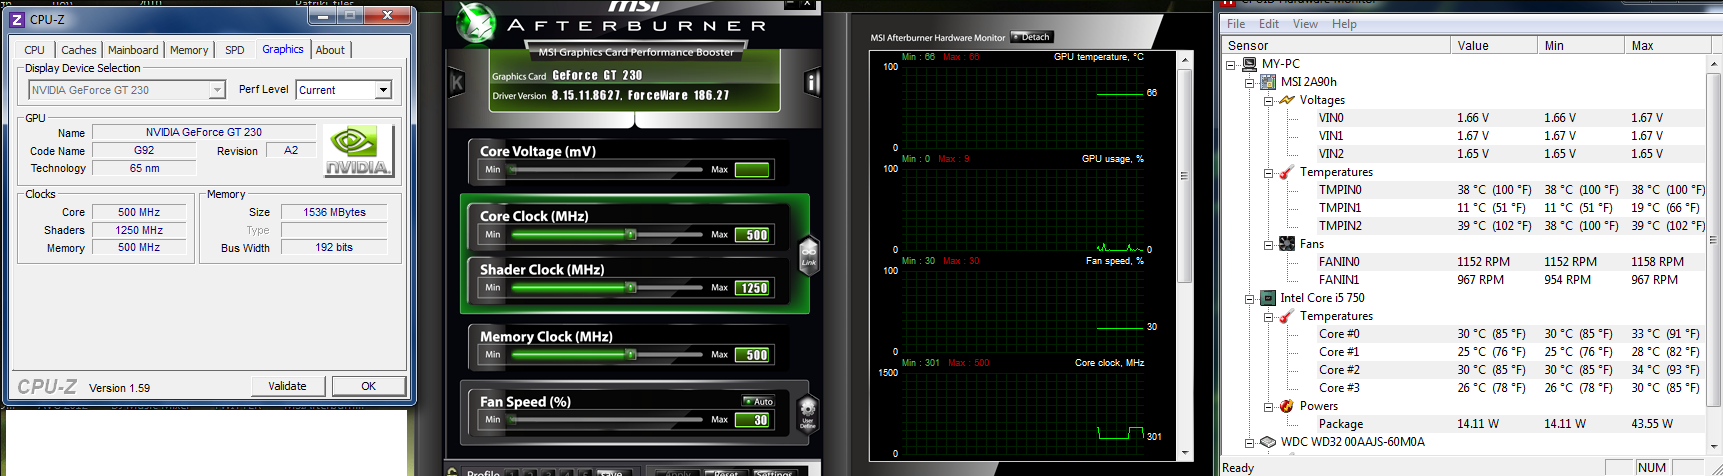
Task: Click the HWMonitor scrollbar up arrow
Action: [x=1714, y=63]
